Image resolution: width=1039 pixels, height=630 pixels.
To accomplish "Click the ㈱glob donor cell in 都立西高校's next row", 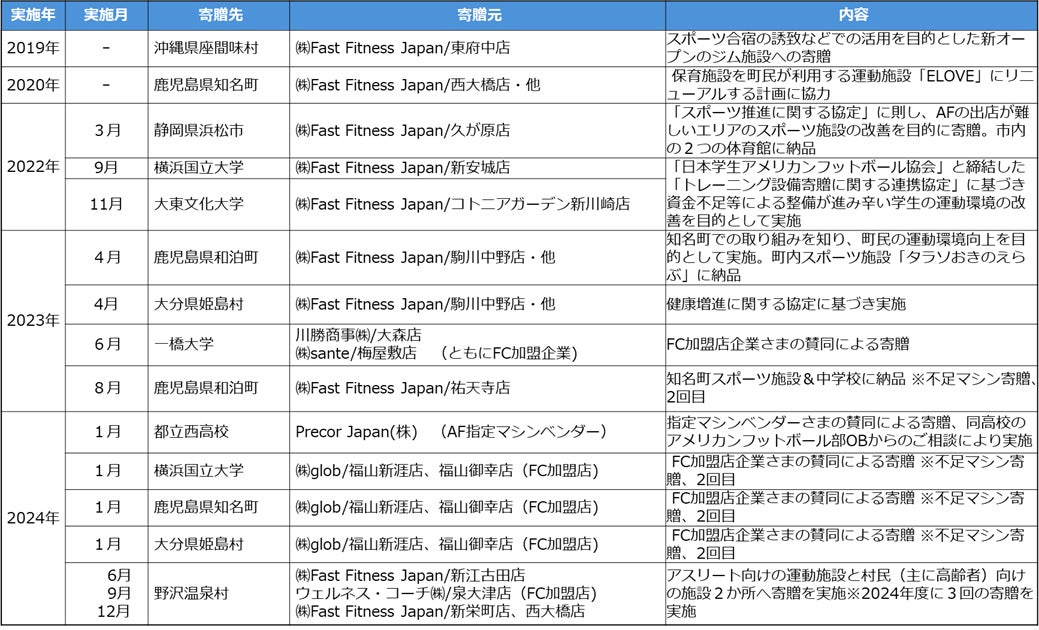I will 477,471.
